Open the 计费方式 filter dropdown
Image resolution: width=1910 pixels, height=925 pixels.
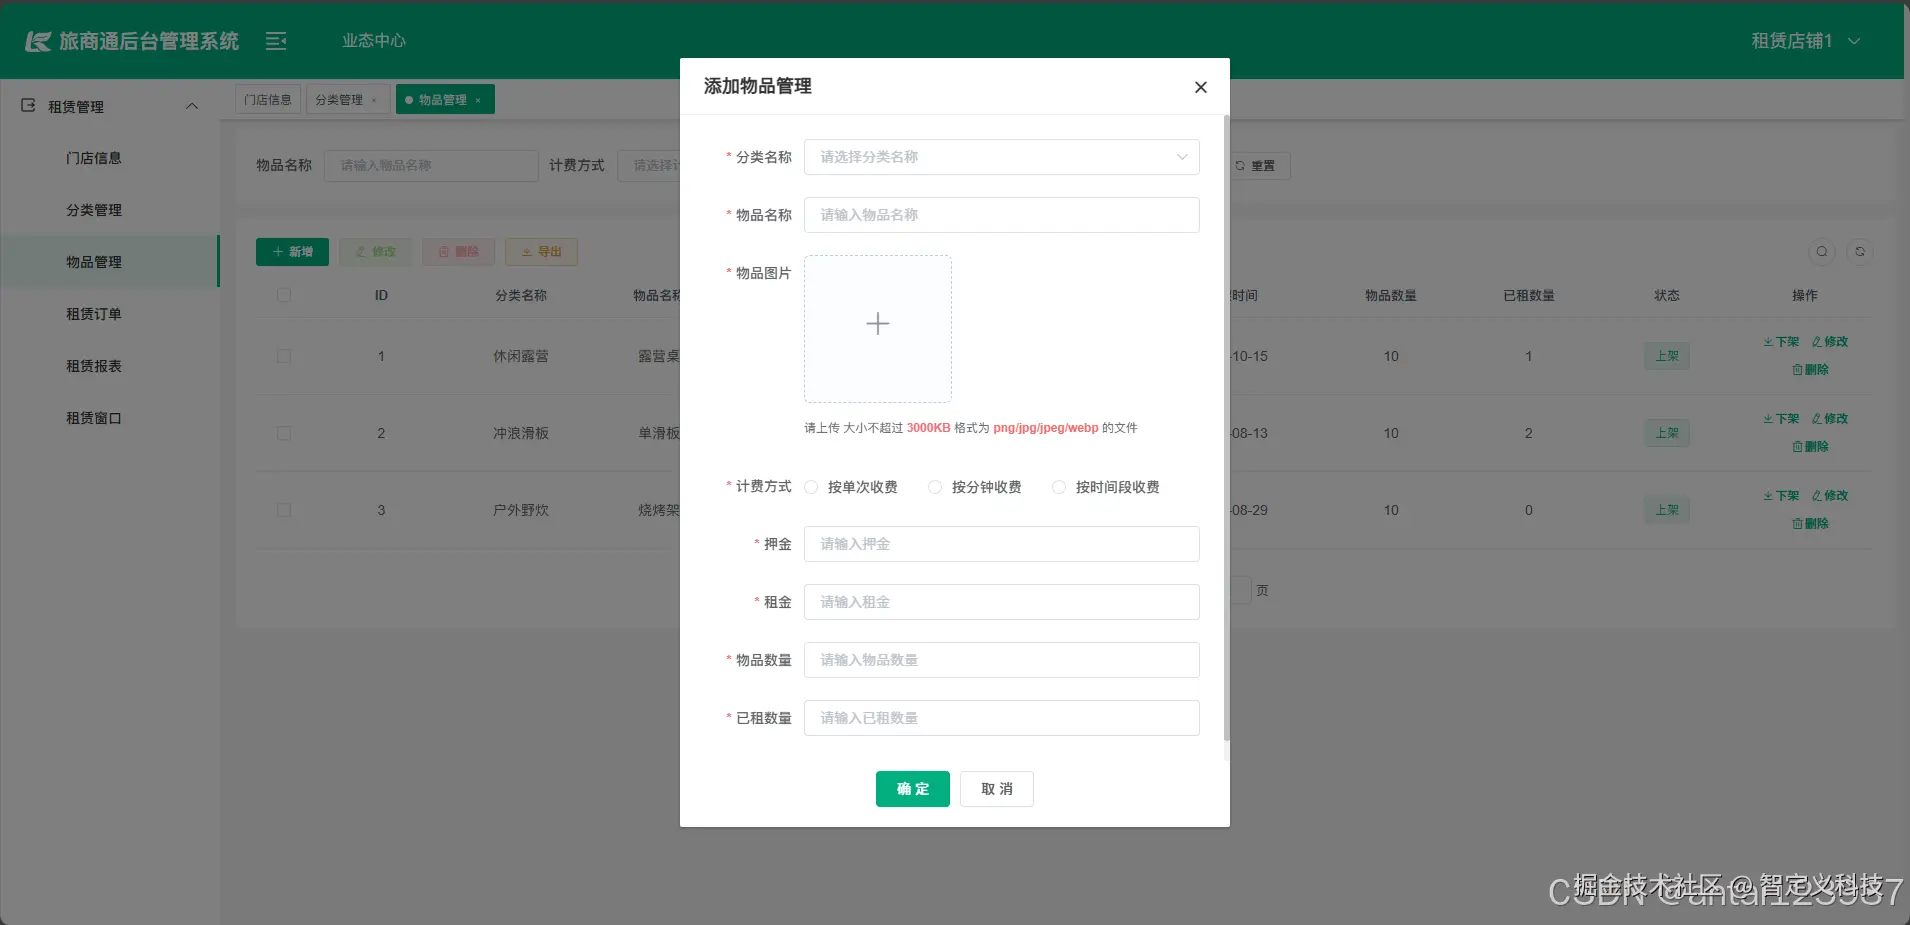(x=648, y=165)
